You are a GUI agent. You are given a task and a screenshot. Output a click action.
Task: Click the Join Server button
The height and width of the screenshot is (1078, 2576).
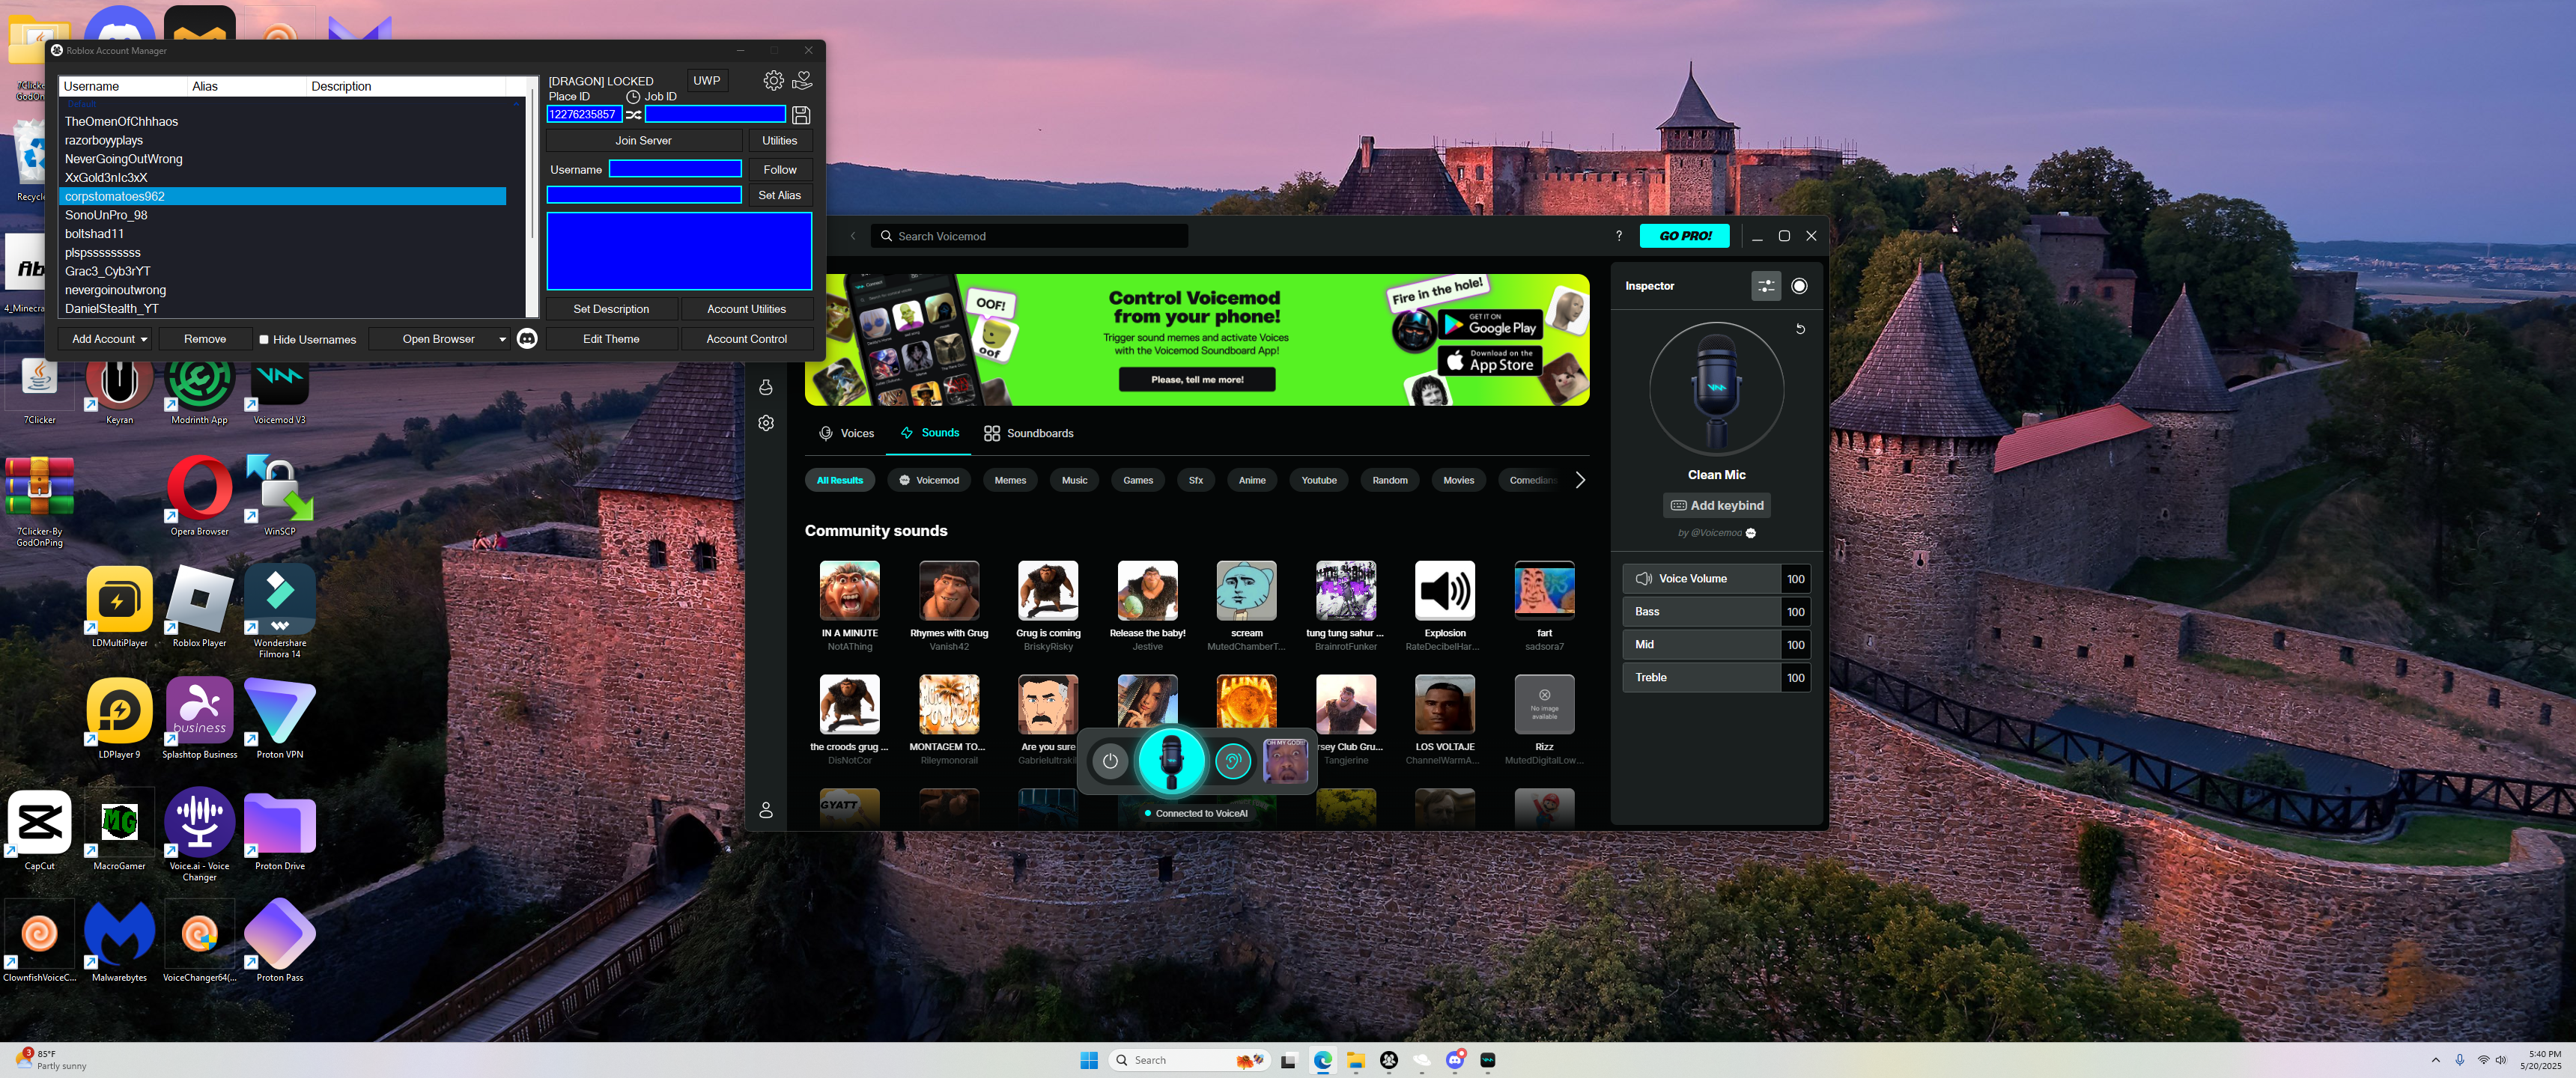643,141
